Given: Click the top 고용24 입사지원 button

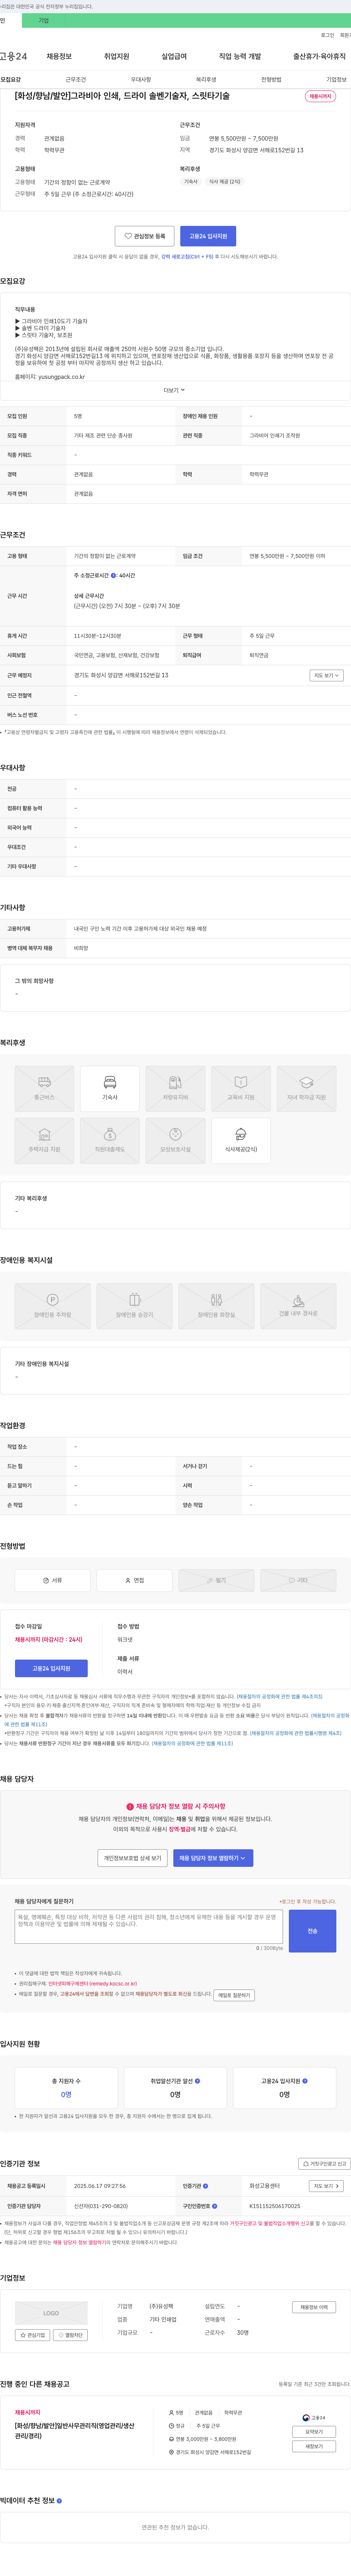Looking at the screenshot, I should (x=208, y=236).
